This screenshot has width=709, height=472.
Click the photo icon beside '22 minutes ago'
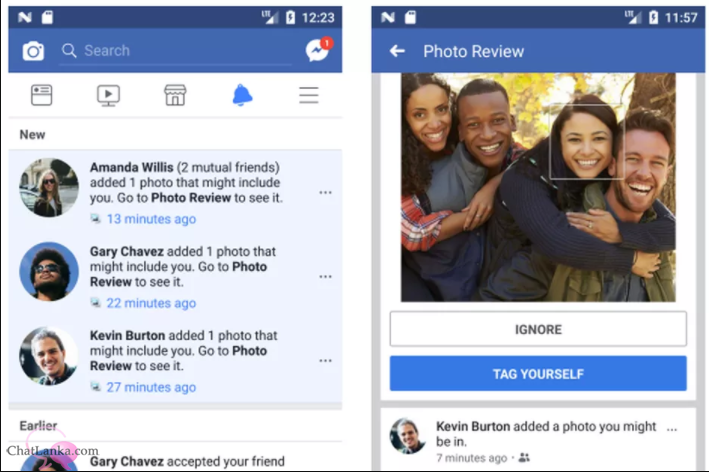click(x=95, y=303)
